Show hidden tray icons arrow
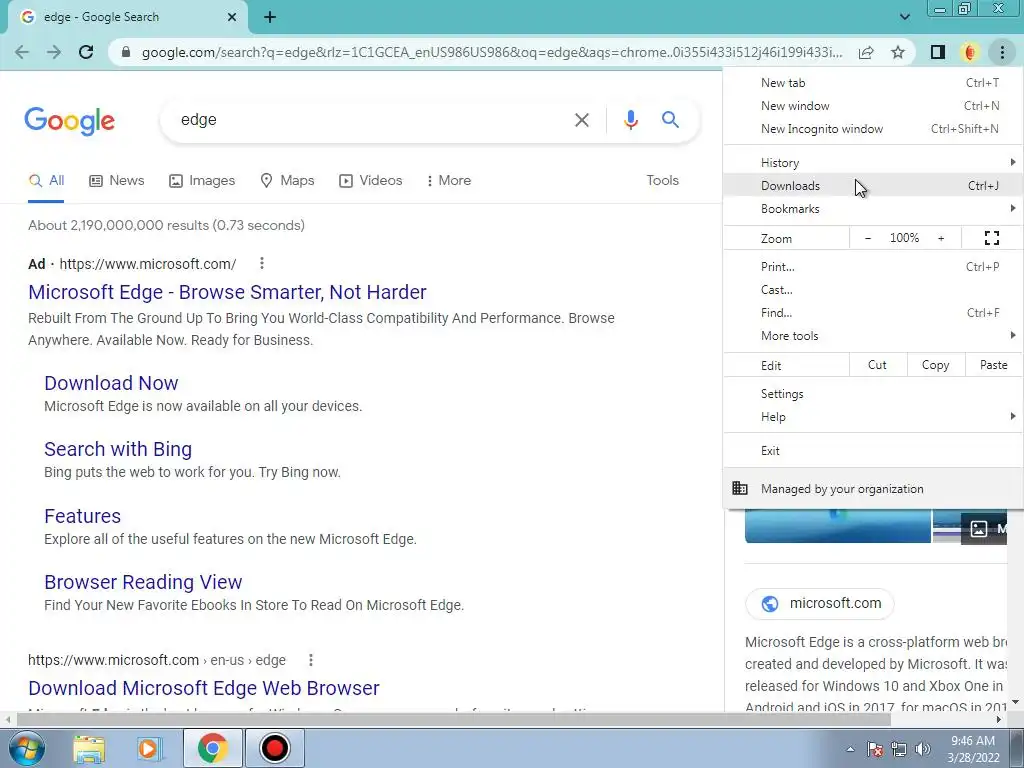This screenshot has width=1024, height=768. 850,749
